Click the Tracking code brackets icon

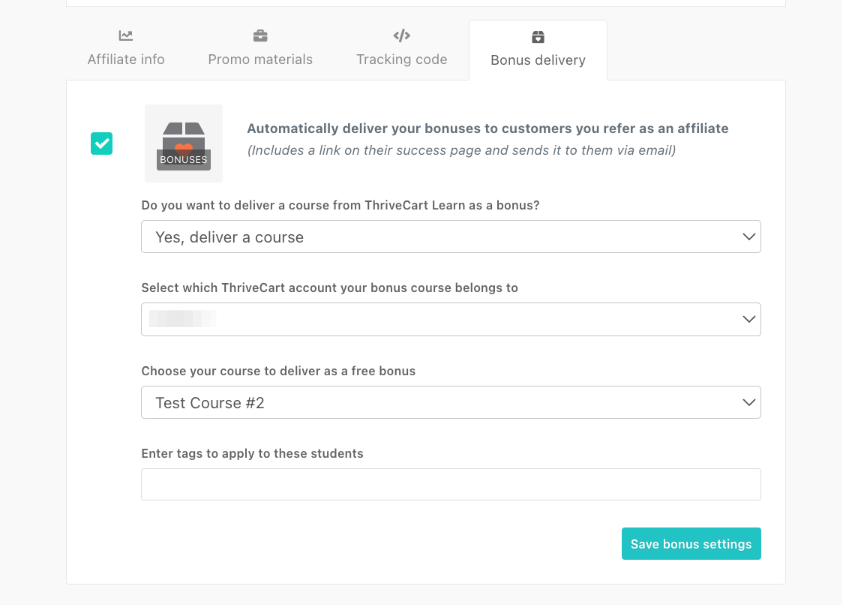(402, 36)
